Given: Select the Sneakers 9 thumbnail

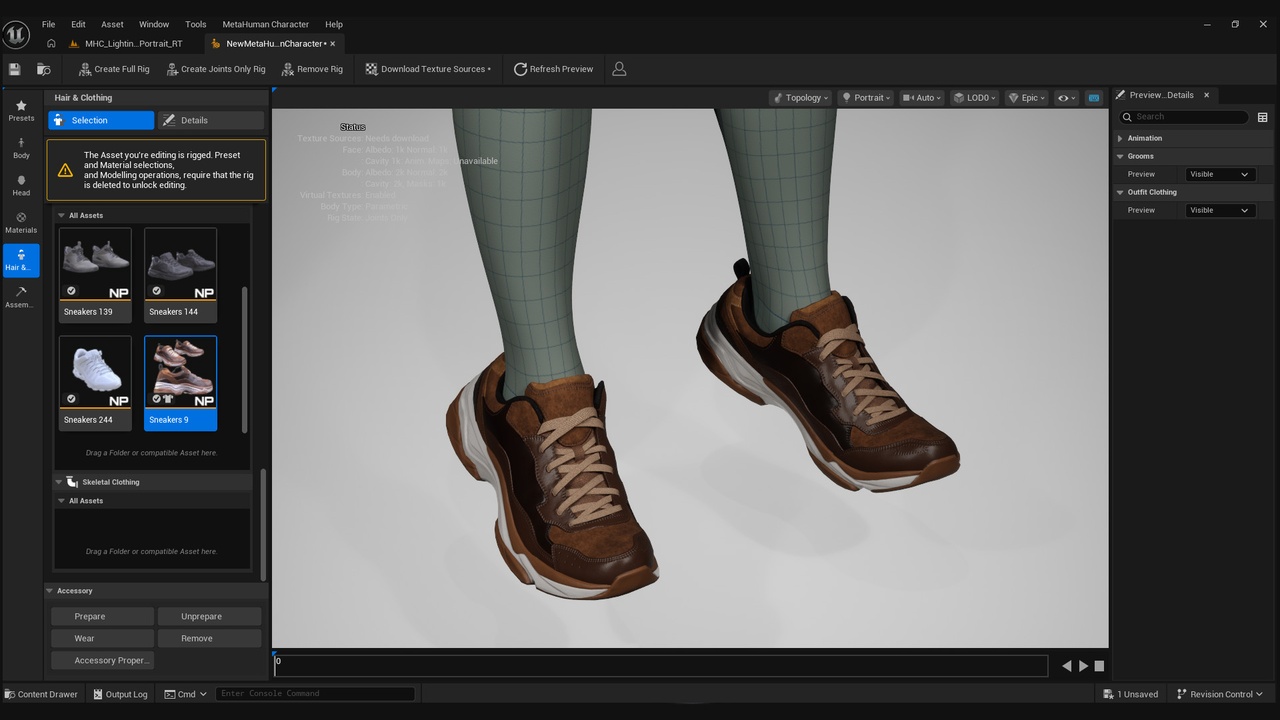Looking at the screenshot, I should tap(180, 382).
